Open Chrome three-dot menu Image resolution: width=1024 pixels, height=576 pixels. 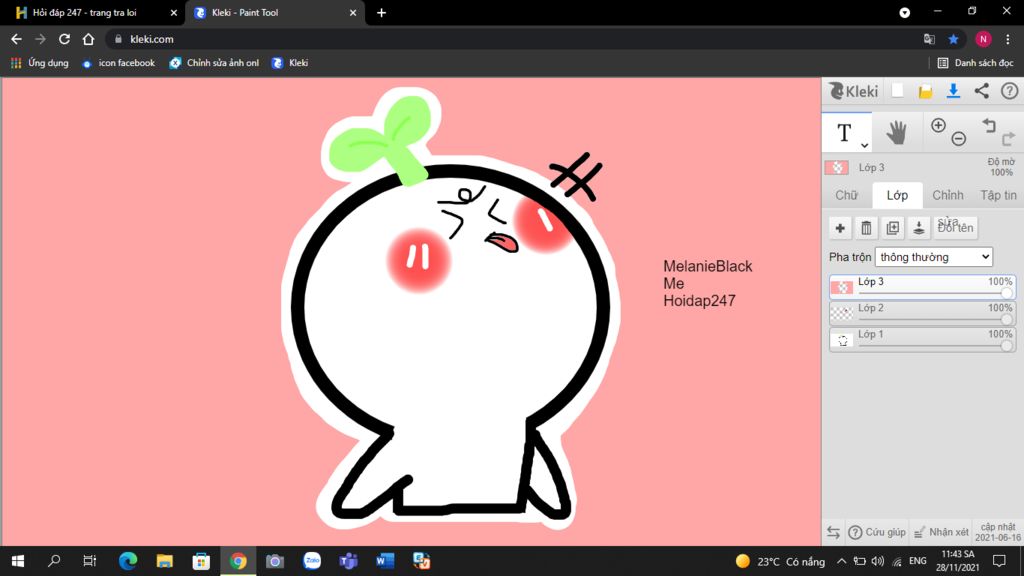[x=1008, y=39]
